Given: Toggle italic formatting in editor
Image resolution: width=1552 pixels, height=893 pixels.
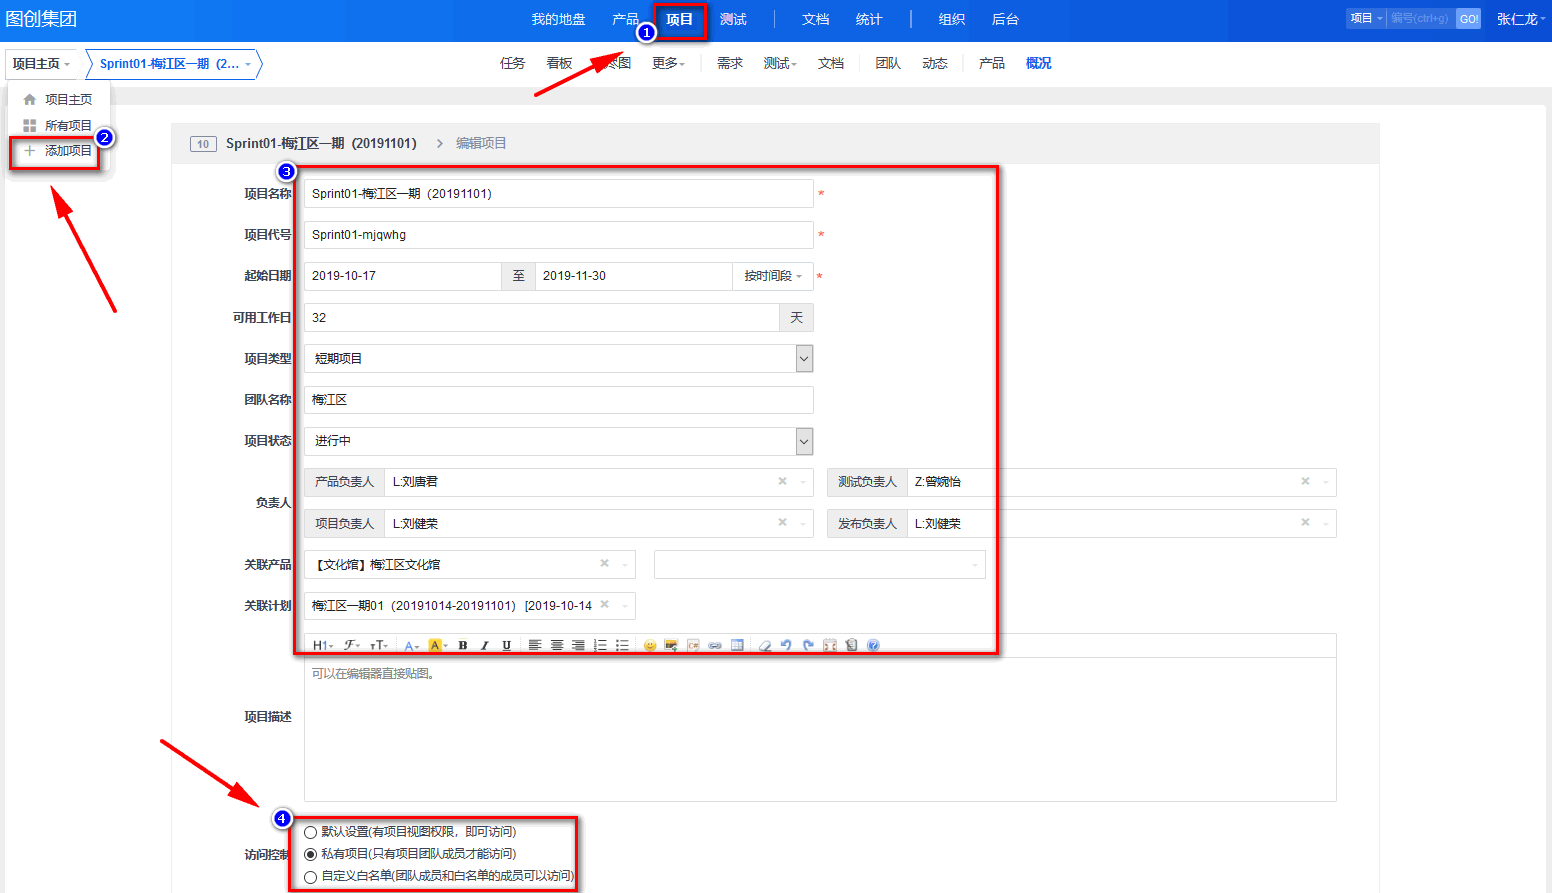Looking at the screenshot, I should tap(485, 646).
